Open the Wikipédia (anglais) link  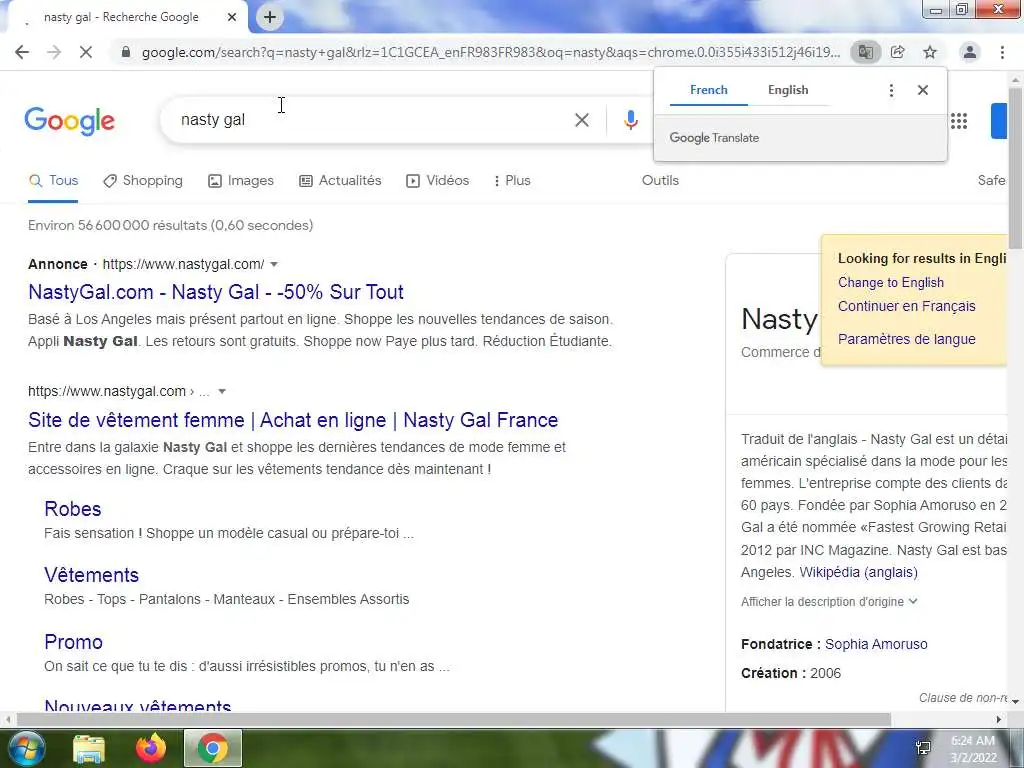tap(858, 572)
